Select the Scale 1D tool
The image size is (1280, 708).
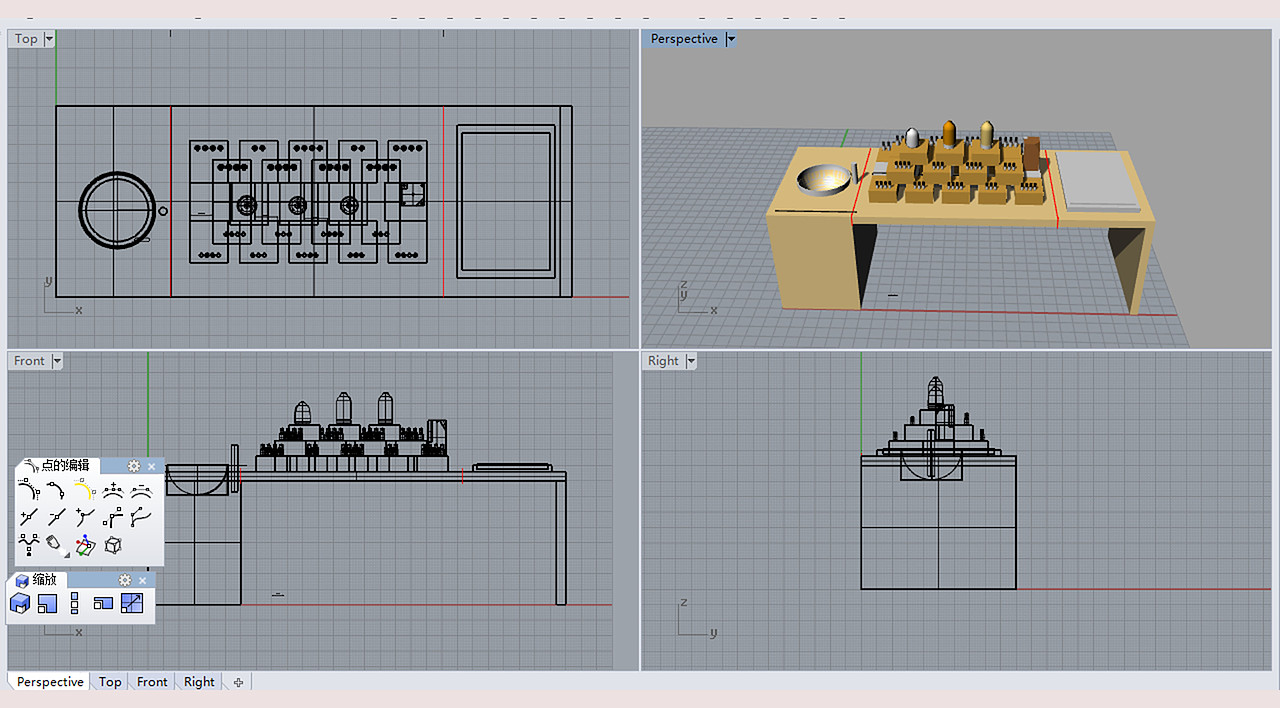coord(75,603)
